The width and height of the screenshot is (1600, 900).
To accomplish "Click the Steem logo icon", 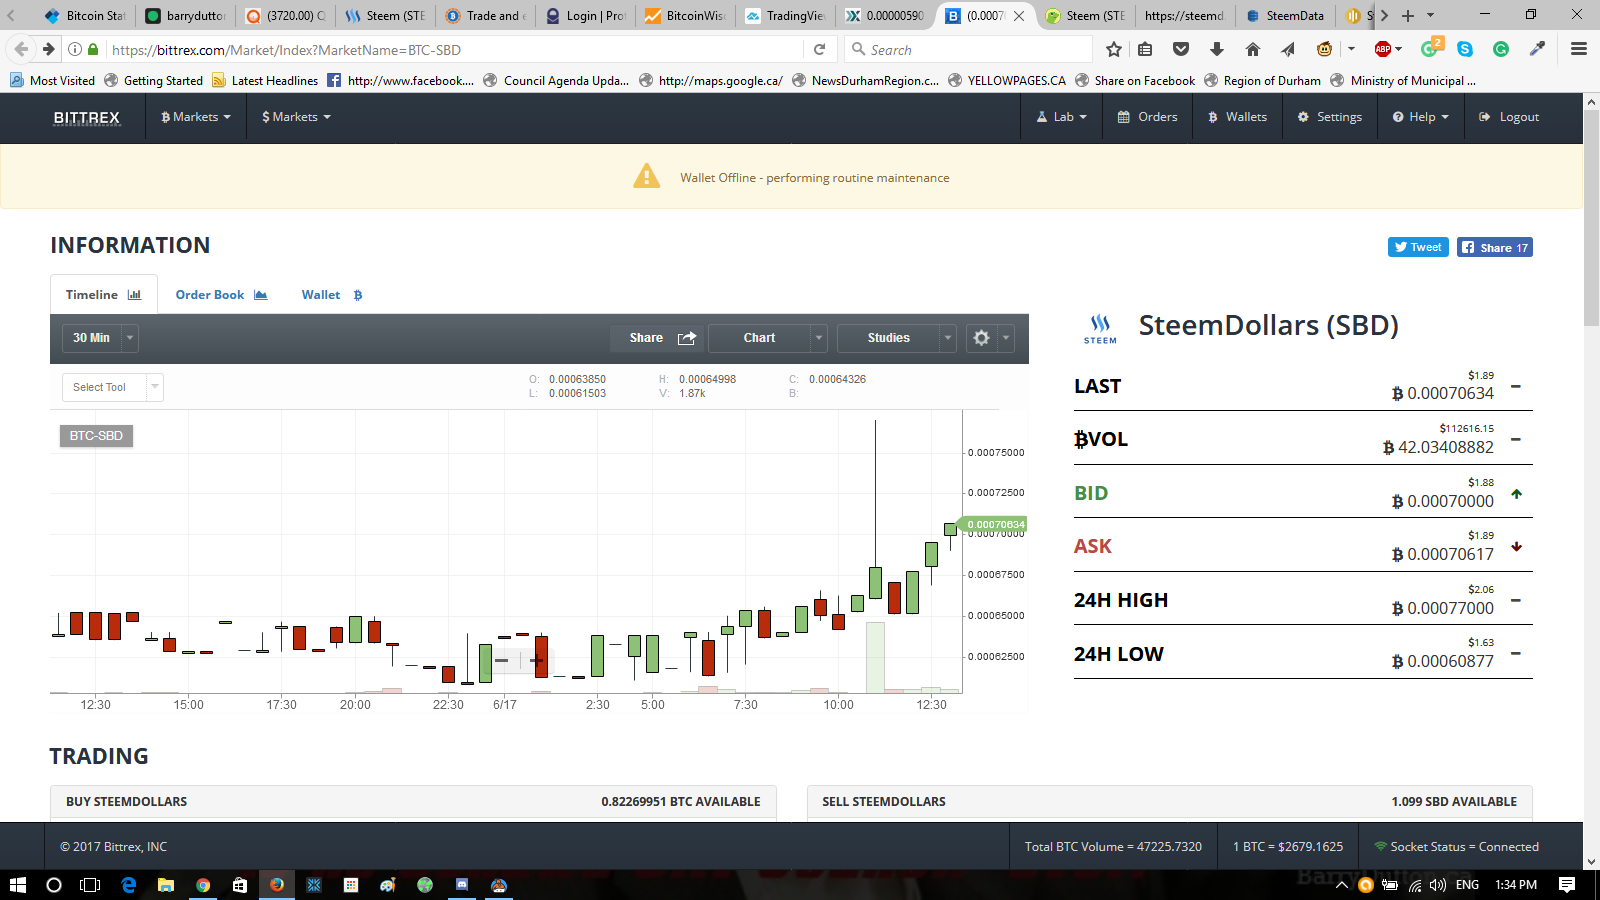I will pos(1100,328).
